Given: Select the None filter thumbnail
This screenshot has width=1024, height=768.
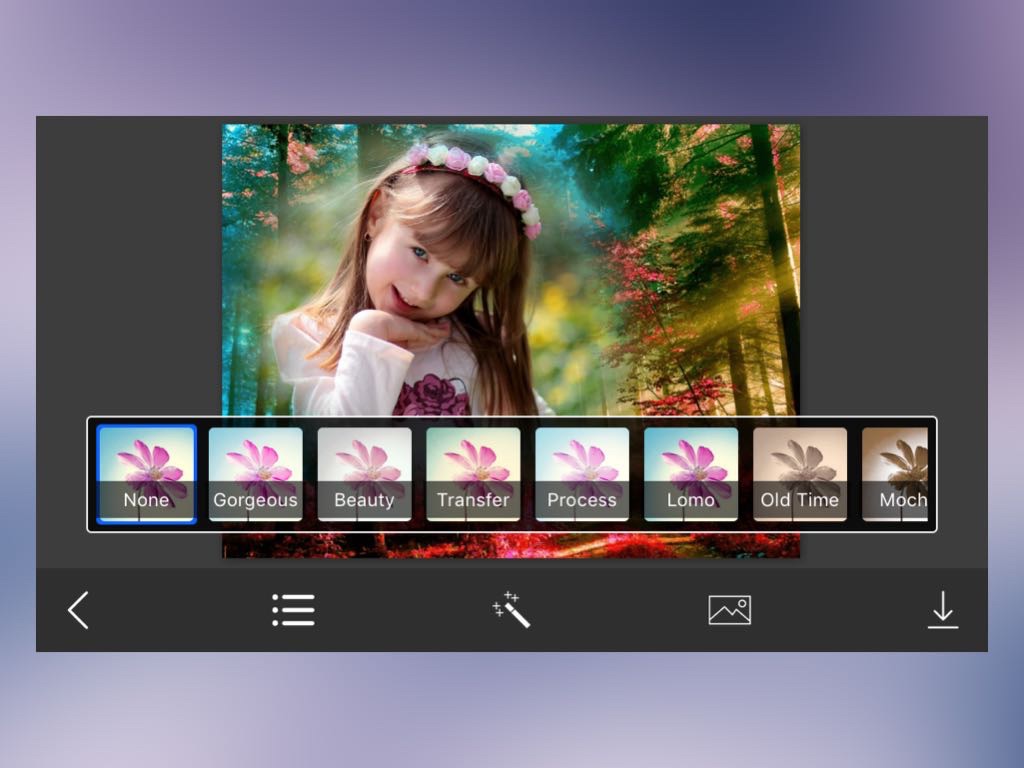Looking at the screenshot, I should 146,474.
